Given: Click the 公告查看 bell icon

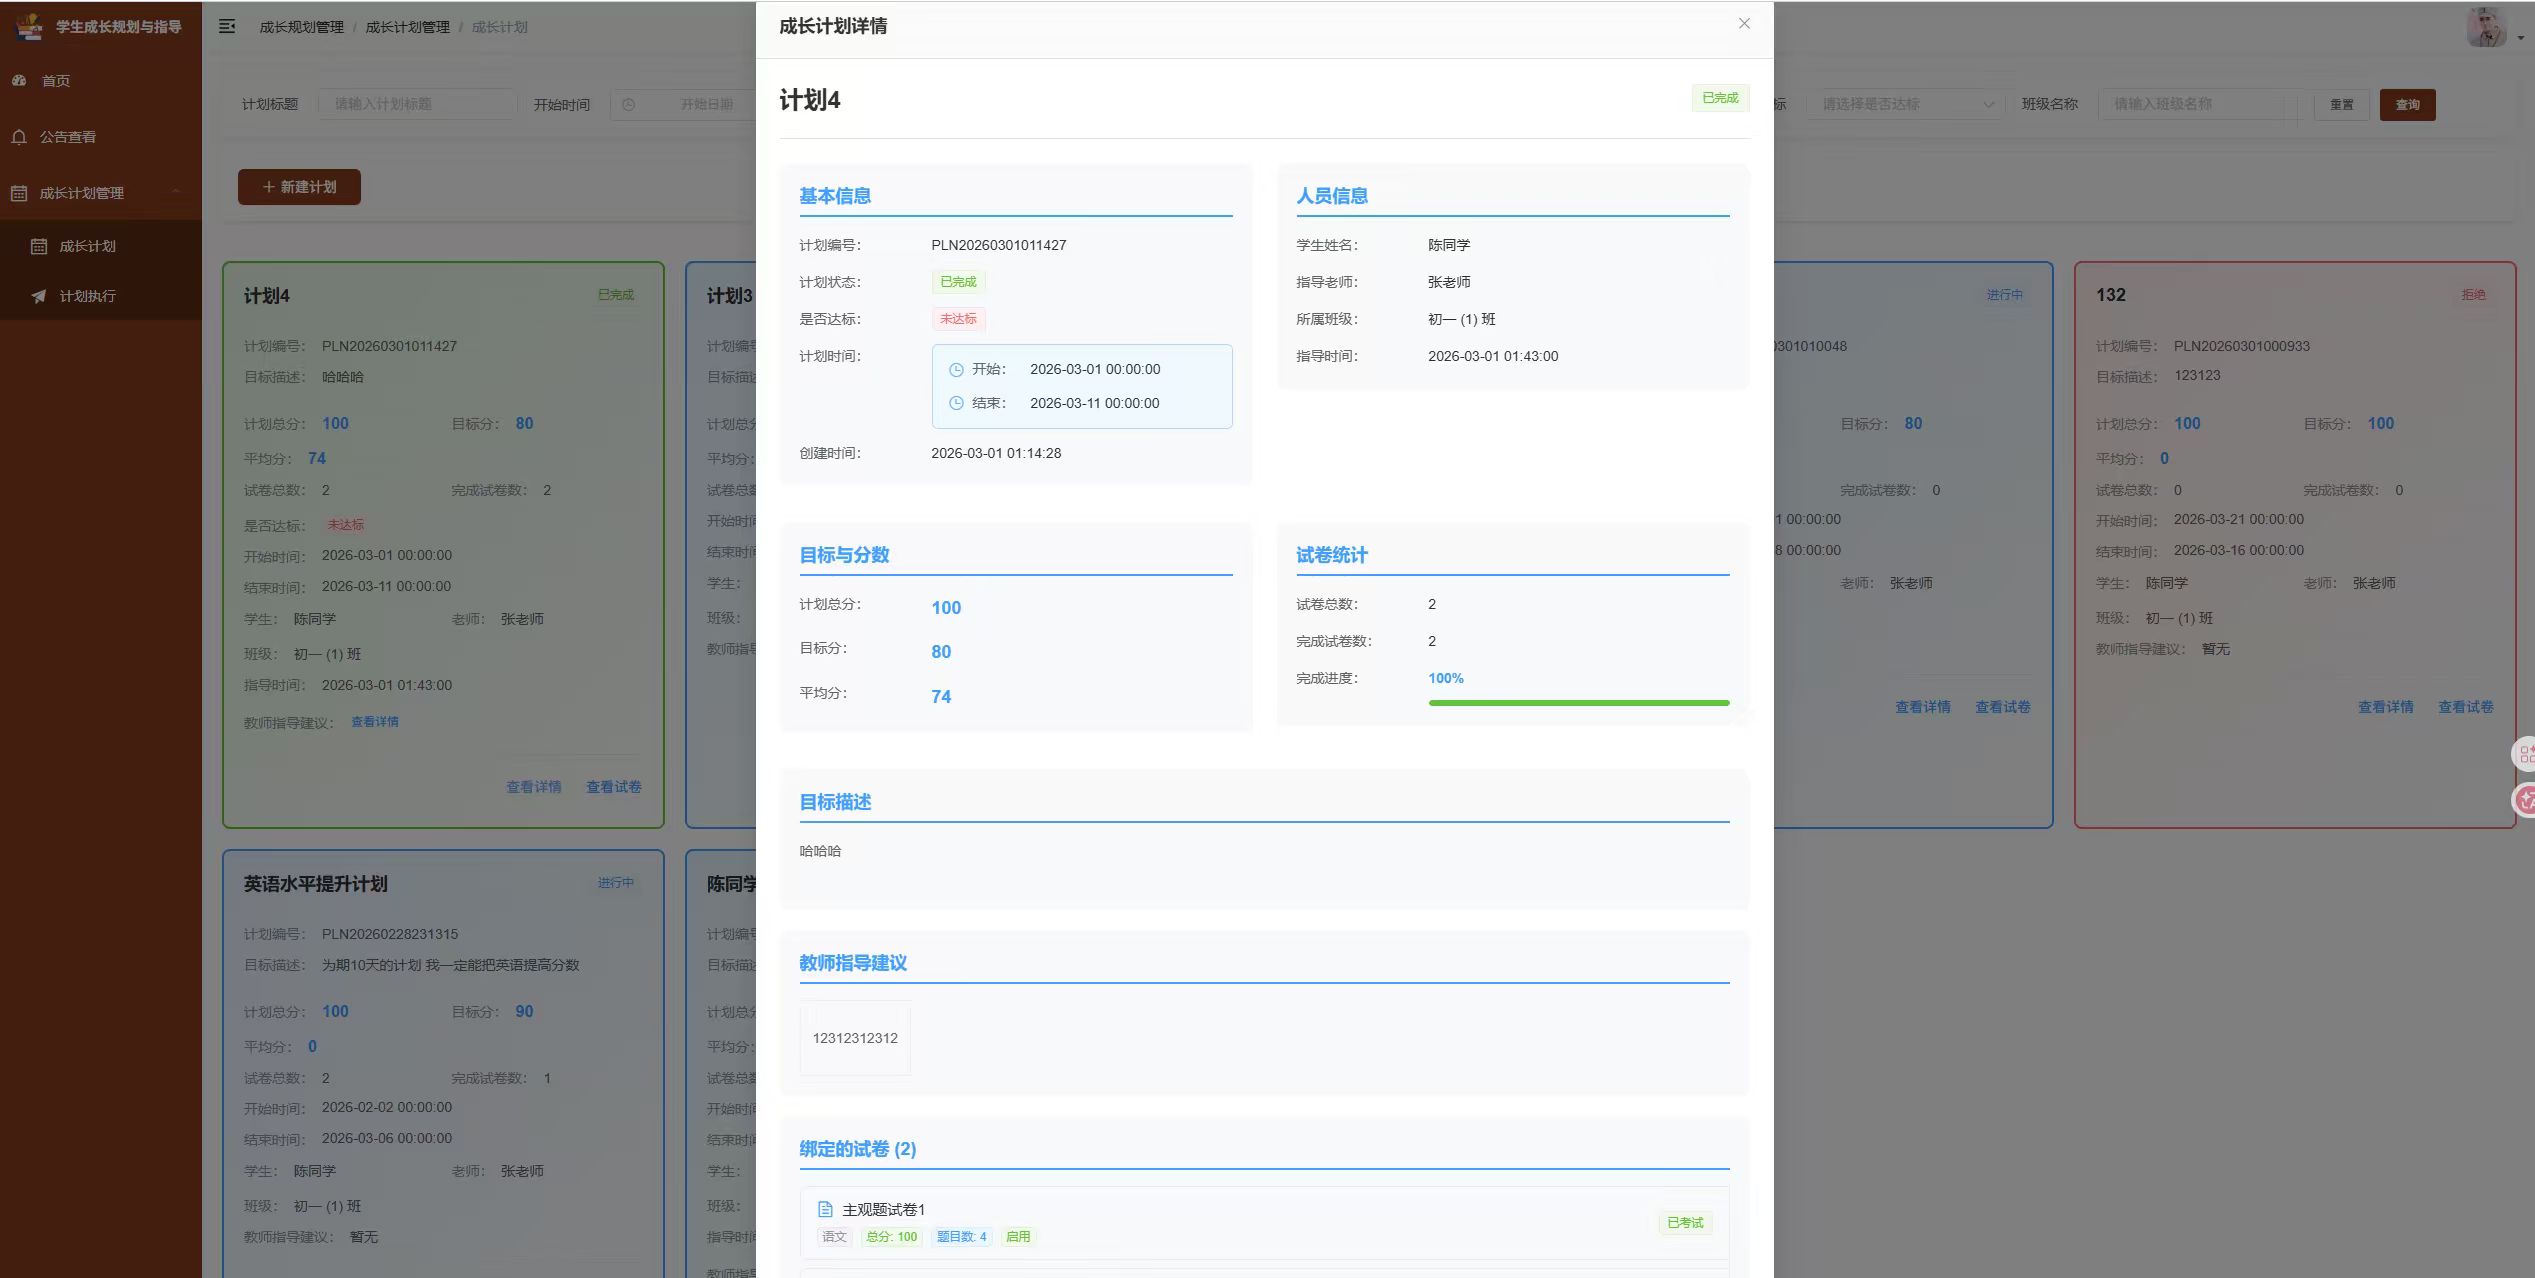Looking at the screenshot, I should point(19,137).
